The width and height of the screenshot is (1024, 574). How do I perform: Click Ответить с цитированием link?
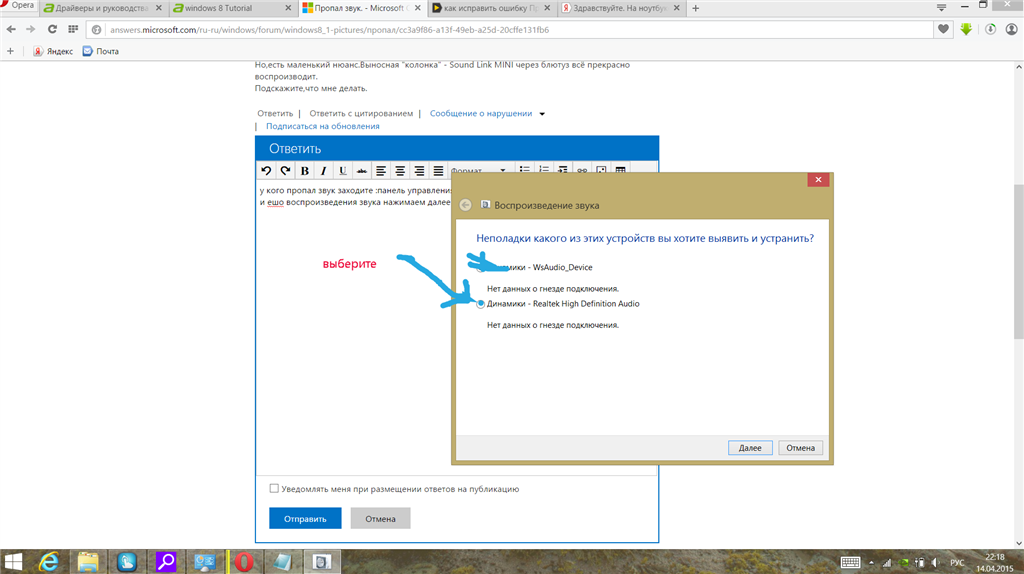[361, 114]
